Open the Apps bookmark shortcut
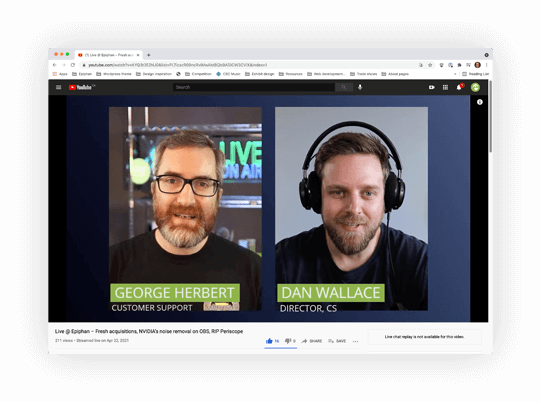Image resolution: width=541 pixels, height=402 pixels. (x=60, y=74)
